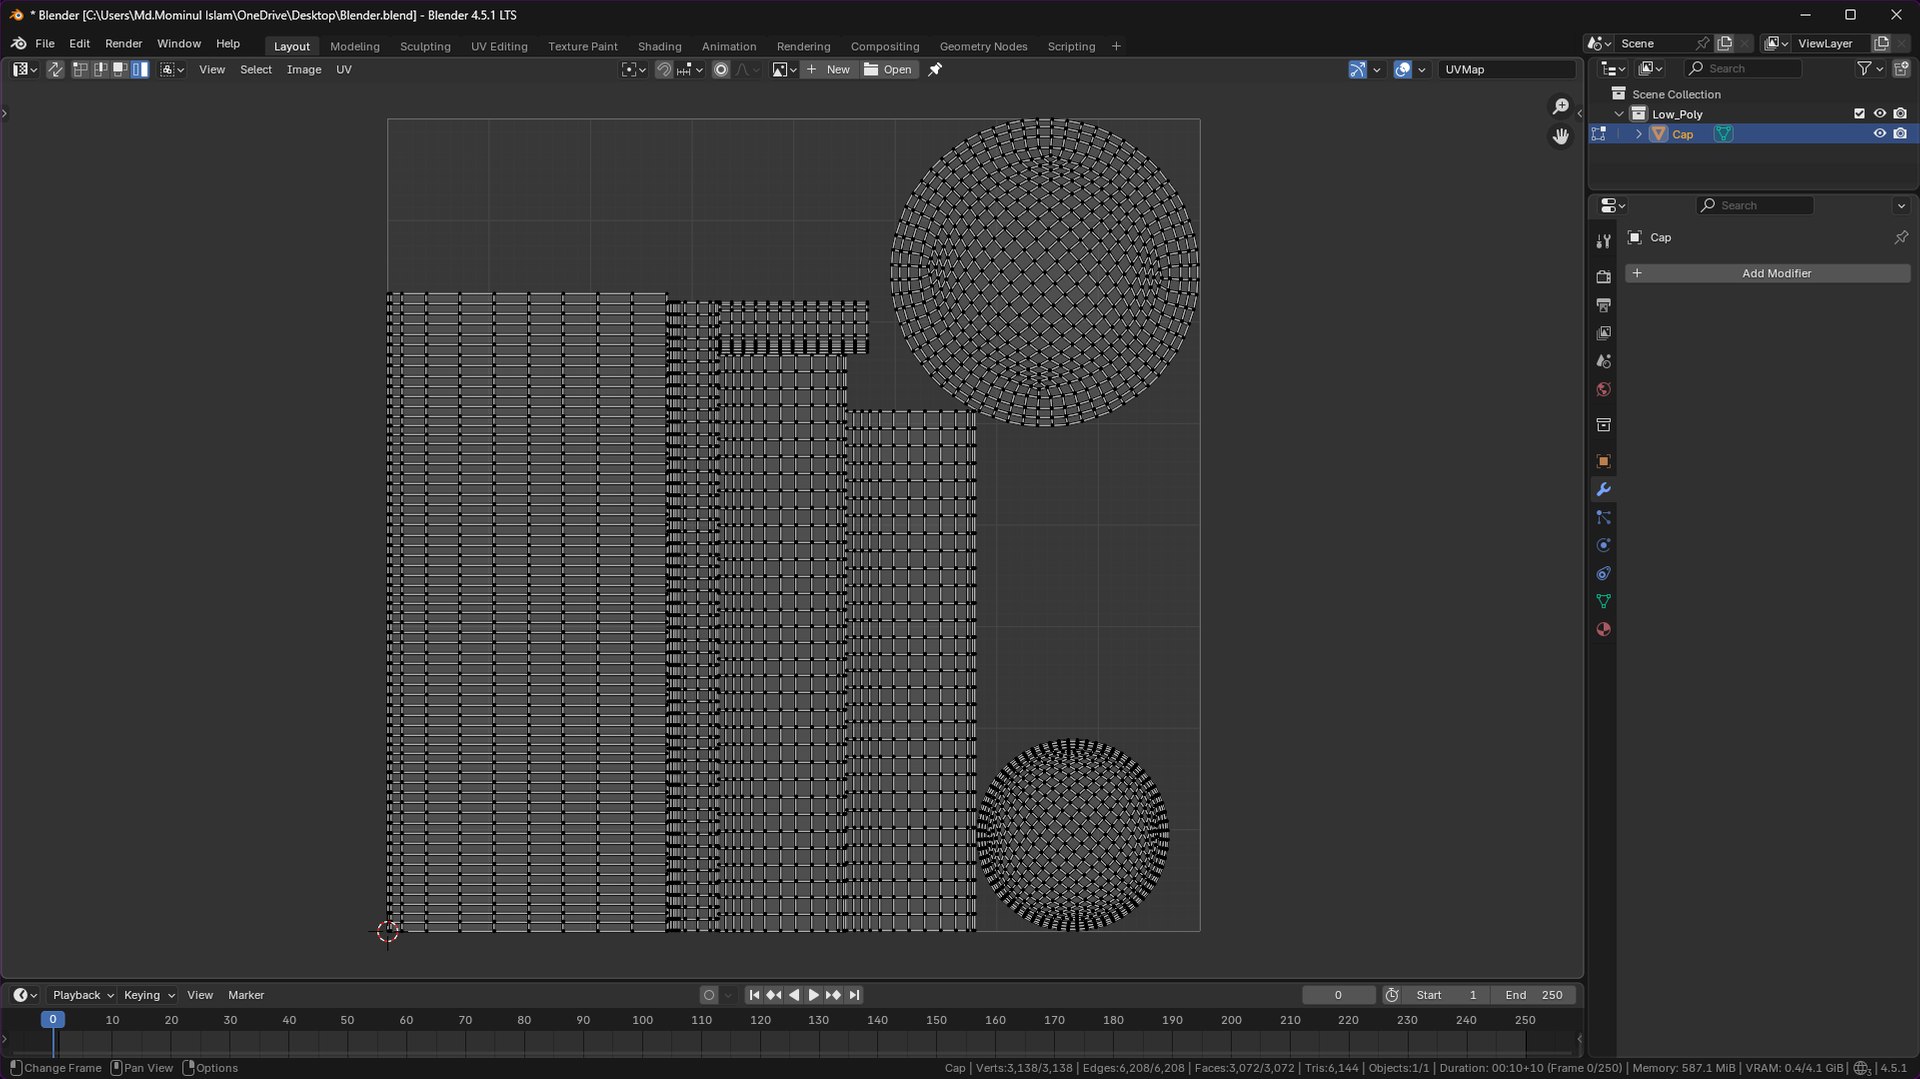Open image browse dropdown
The image size is (1920, 1079).
click(784, 70)
